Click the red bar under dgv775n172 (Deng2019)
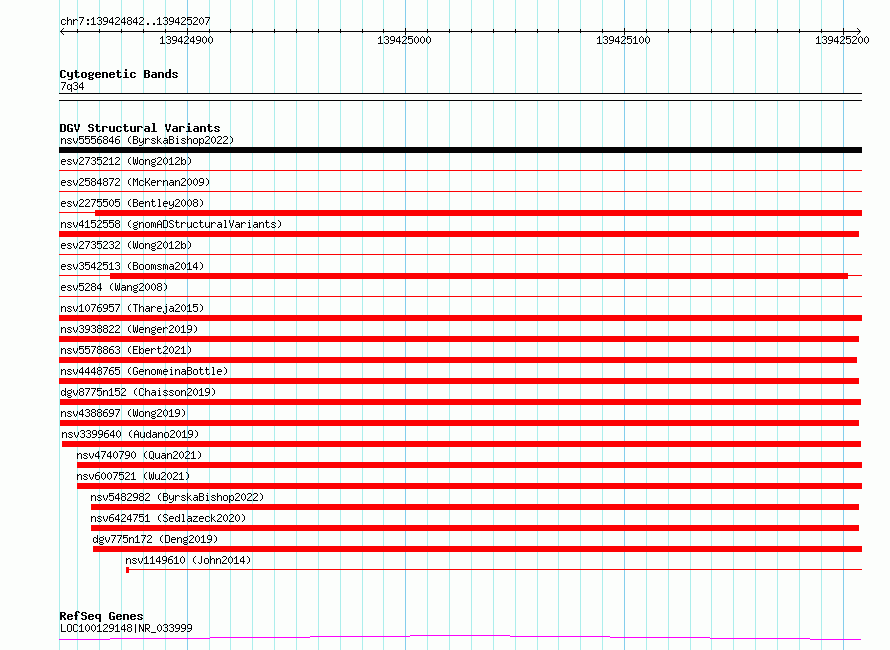The image size is (890, 650). (x=477, y=549)
